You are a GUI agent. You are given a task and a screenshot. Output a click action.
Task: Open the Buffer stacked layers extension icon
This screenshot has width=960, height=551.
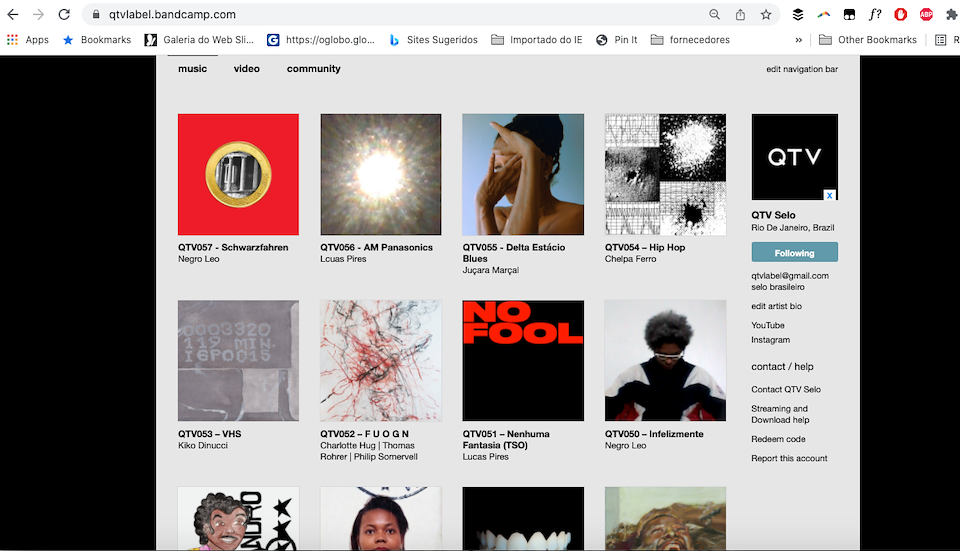[x=798, y=15]
